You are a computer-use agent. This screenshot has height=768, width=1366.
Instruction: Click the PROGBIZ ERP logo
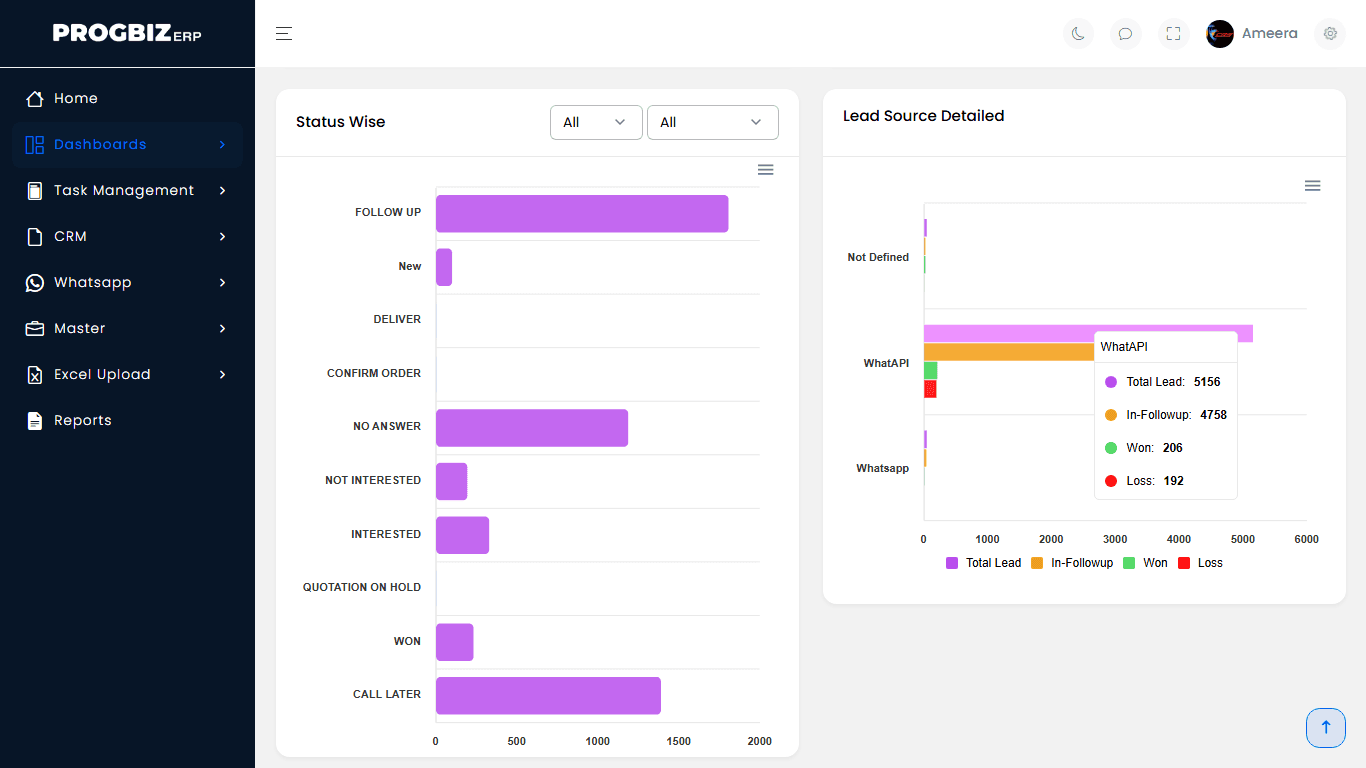click(x=127, y=33)
